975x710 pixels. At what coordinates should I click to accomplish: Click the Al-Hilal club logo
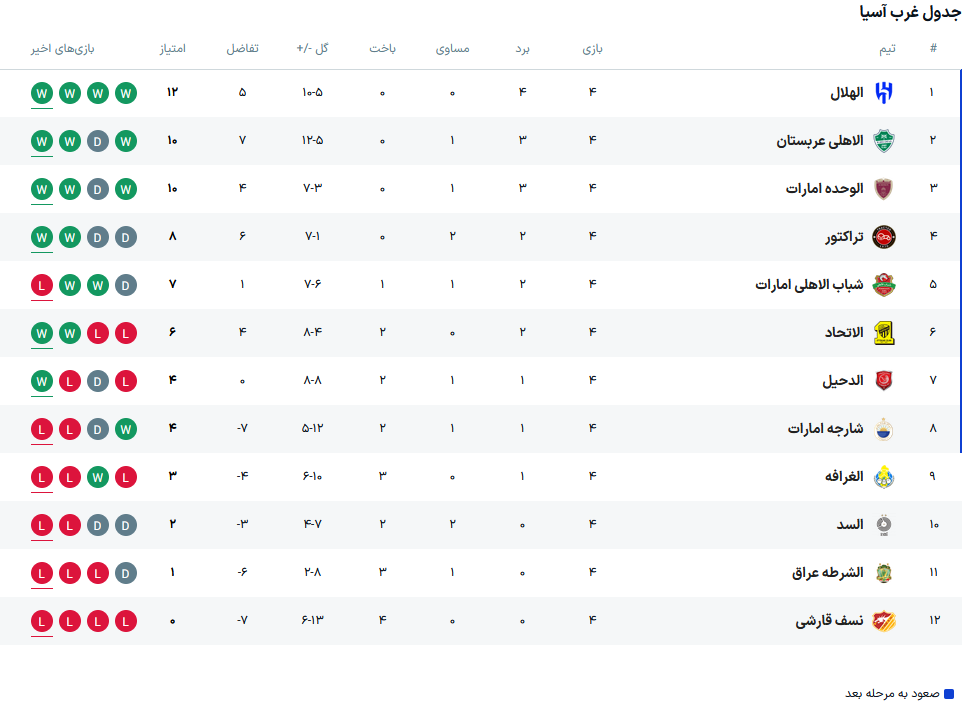pos(884,93)
